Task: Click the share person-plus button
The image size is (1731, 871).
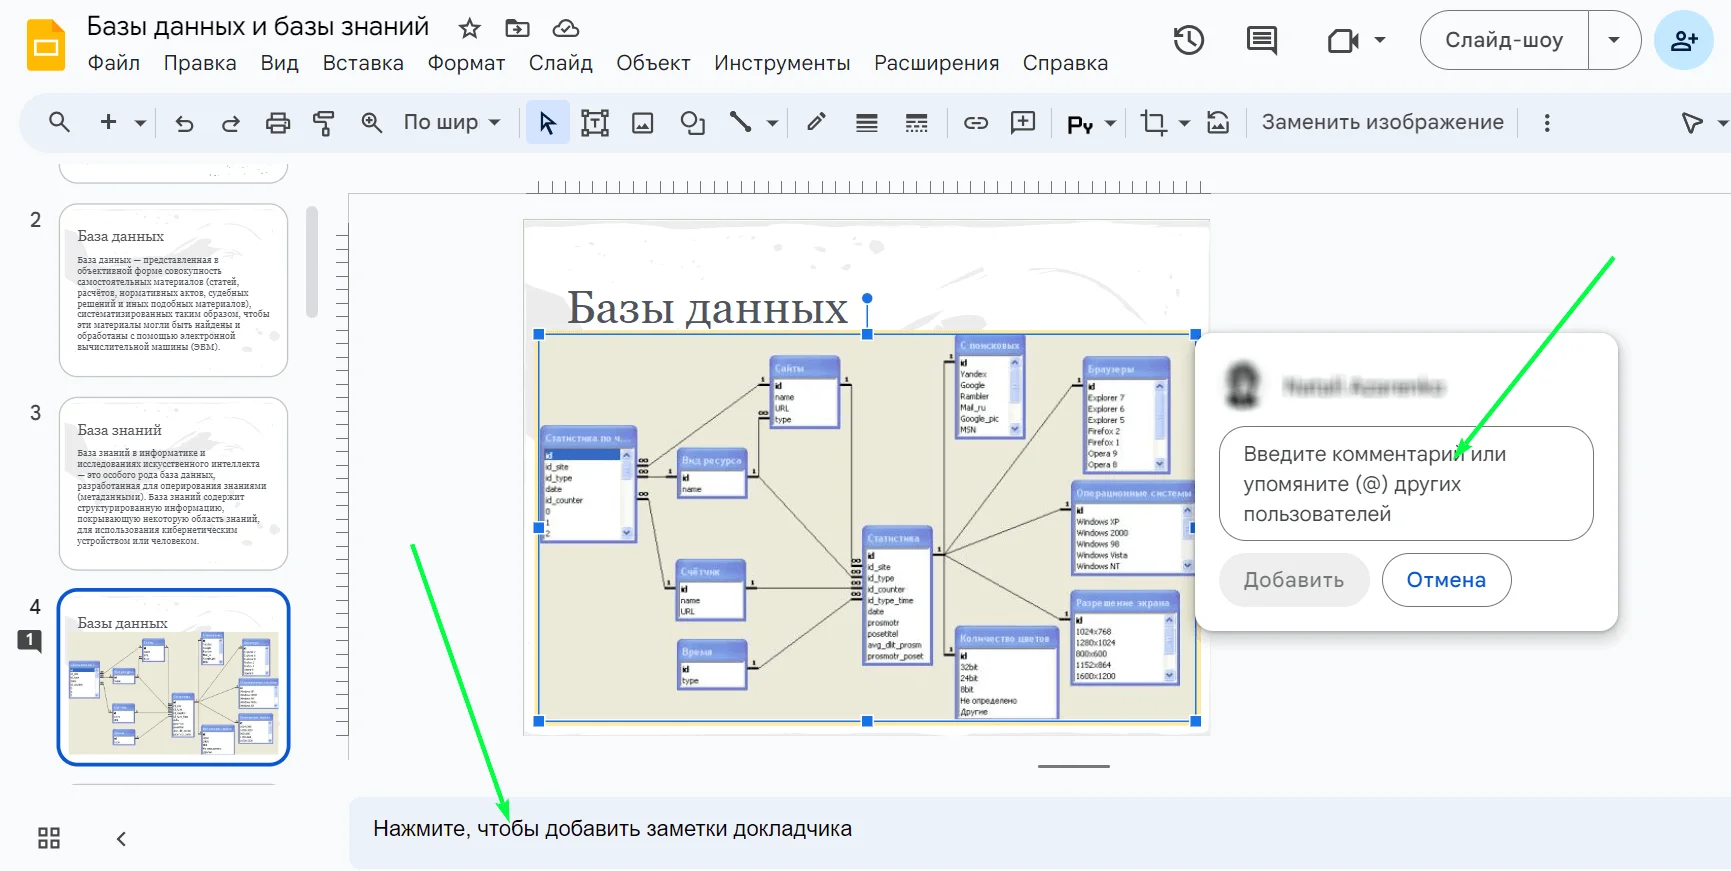Action: pos(1683,40)
